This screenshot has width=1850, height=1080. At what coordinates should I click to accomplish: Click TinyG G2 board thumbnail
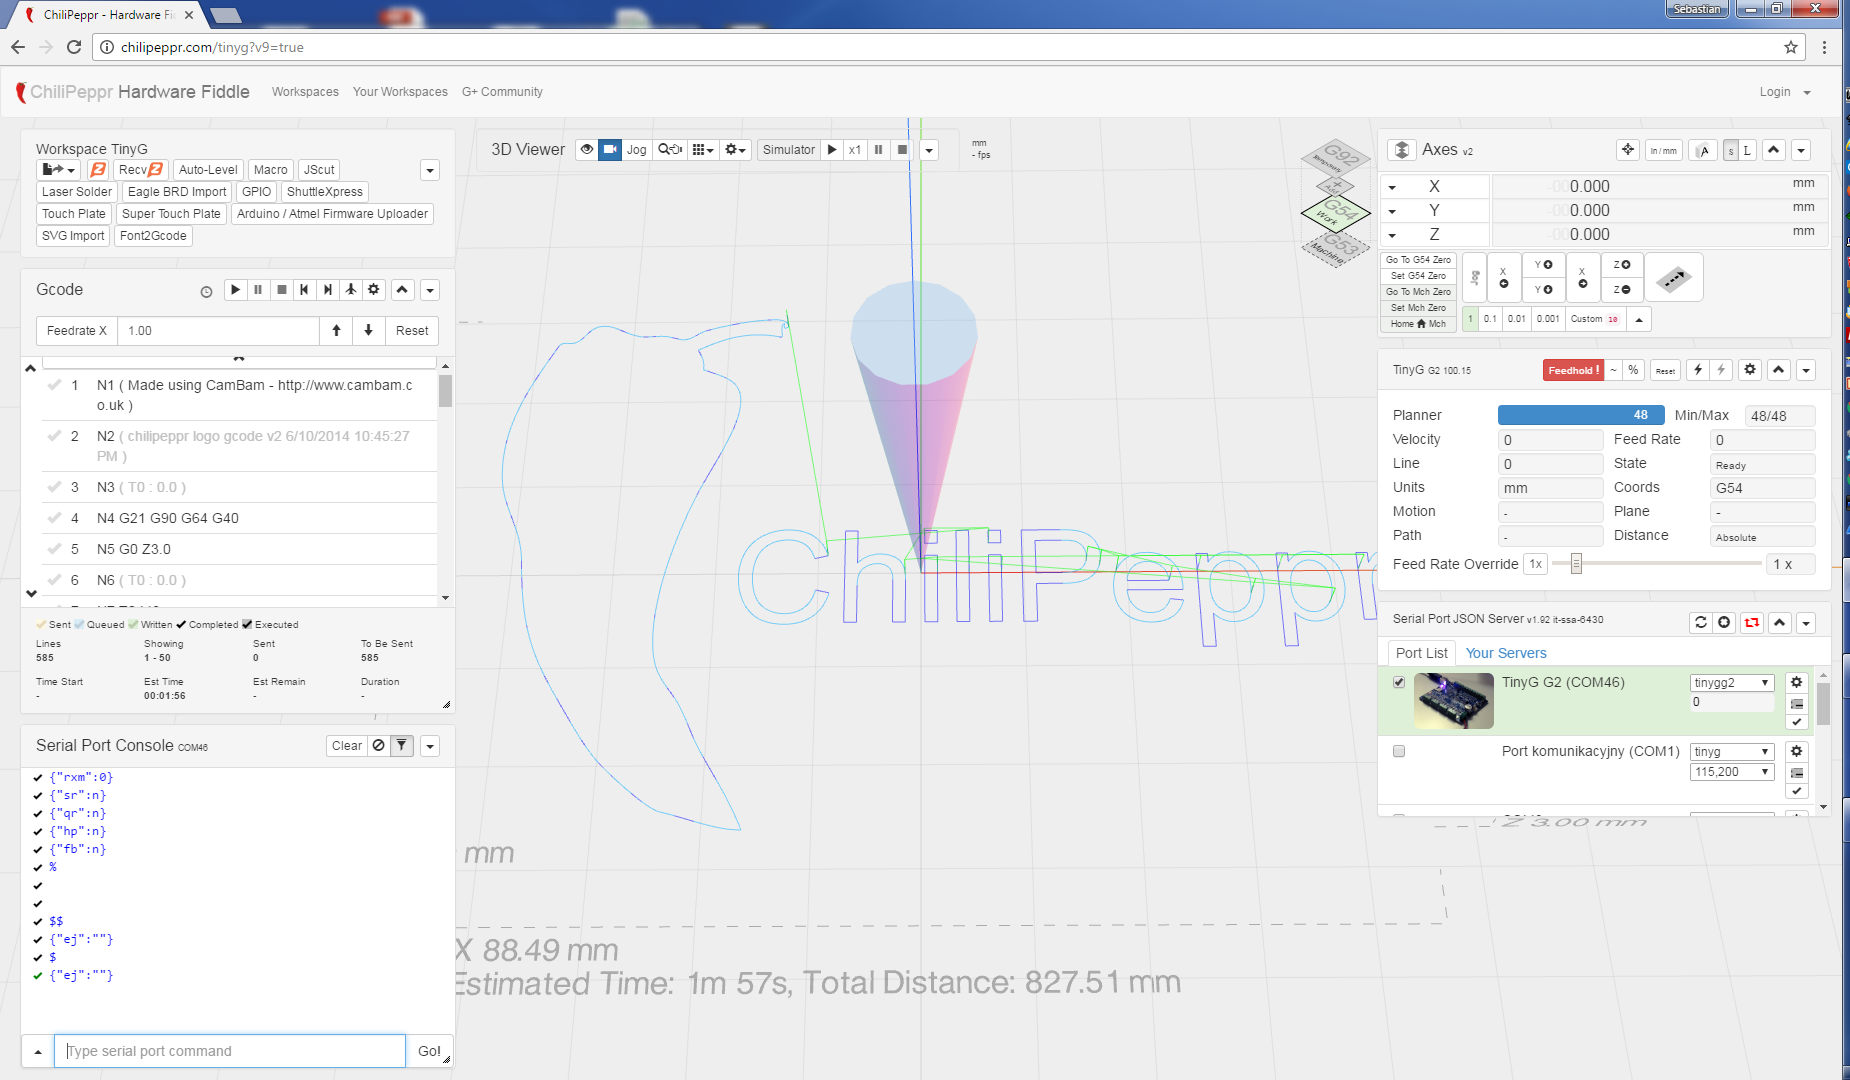1454,701
